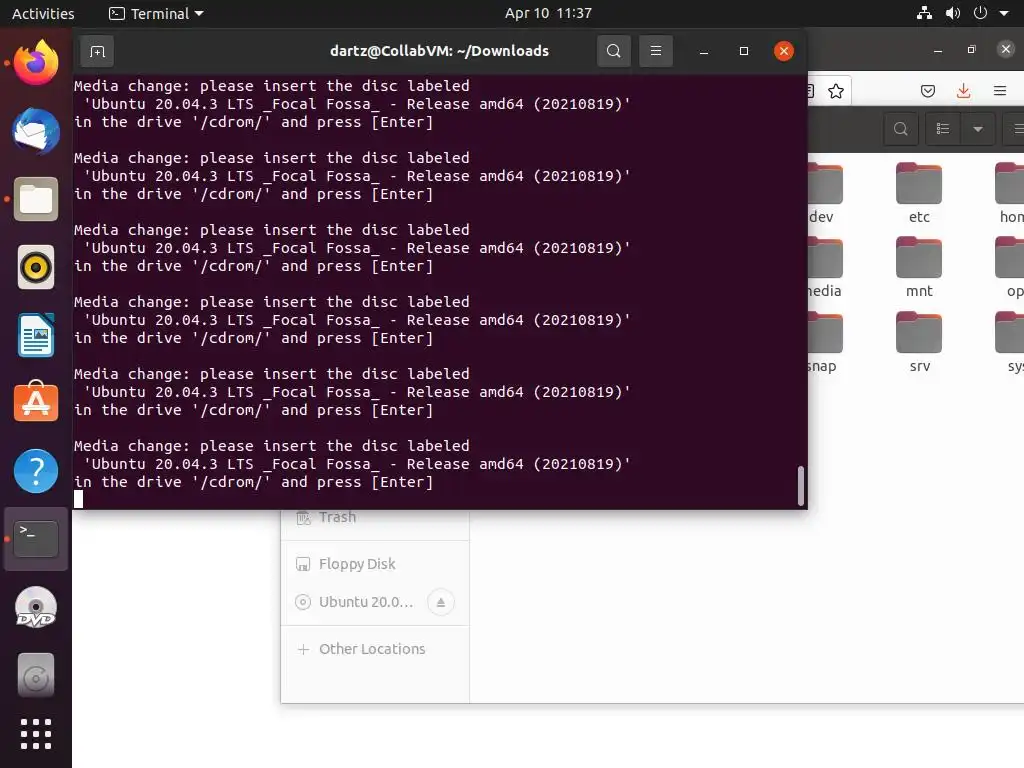Open the terminal hamburger menu
This screenshot has width=1024, height=768.
coord(656,51)
